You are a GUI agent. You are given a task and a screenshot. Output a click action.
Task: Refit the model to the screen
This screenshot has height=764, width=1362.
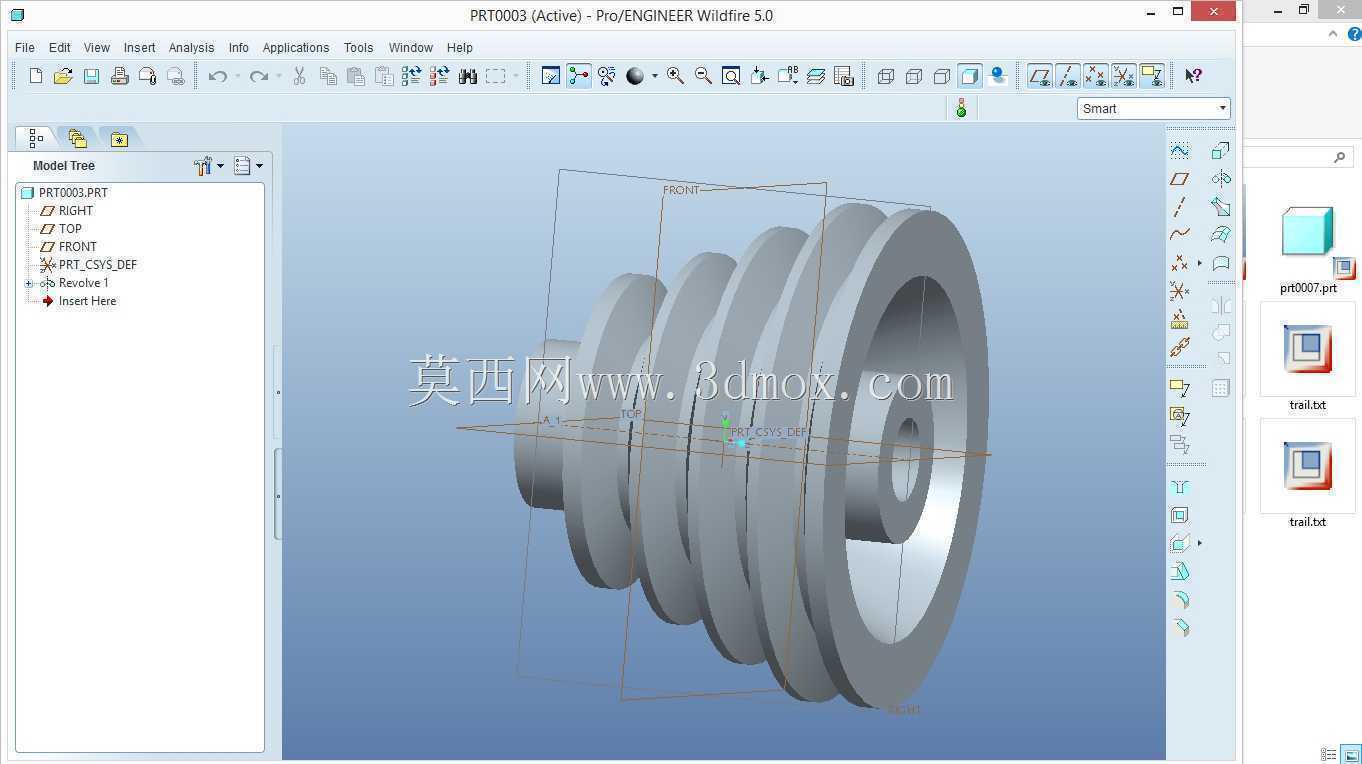click(x=731, y=76)
